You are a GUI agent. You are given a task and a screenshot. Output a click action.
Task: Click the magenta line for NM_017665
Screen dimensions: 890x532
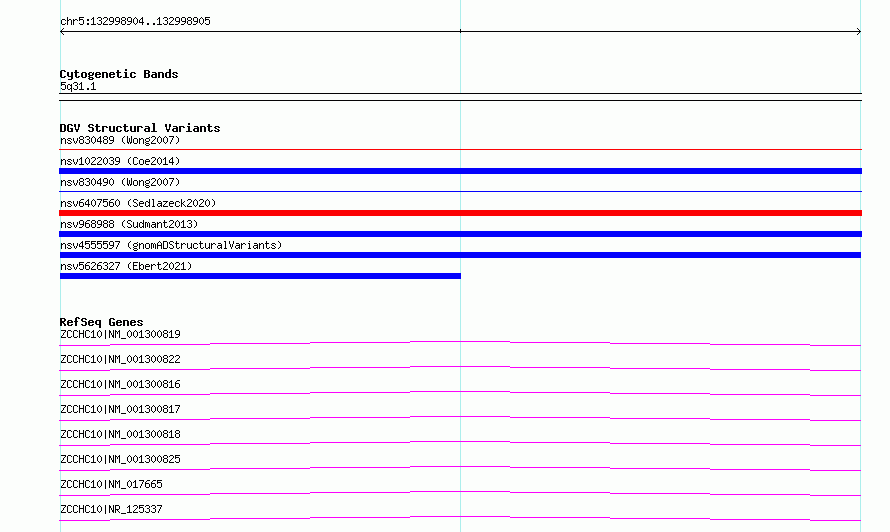pyautogui.click(x=460, y=493)
